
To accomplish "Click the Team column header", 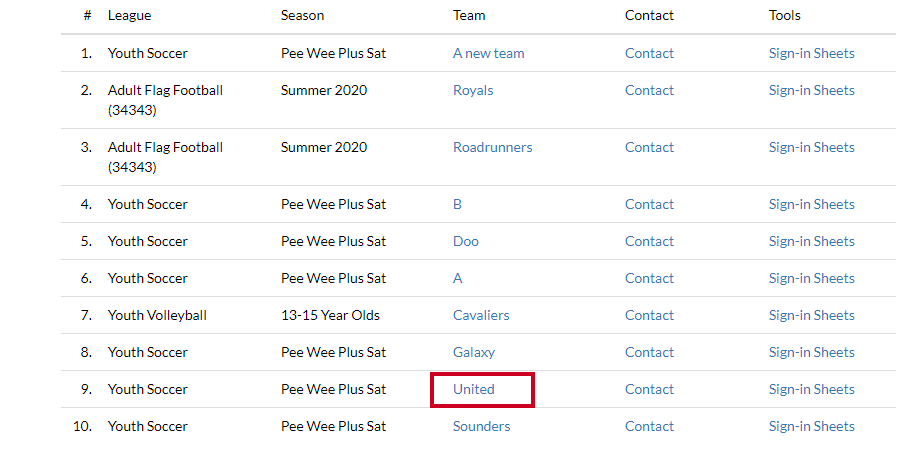I will (x=469, y=16).
